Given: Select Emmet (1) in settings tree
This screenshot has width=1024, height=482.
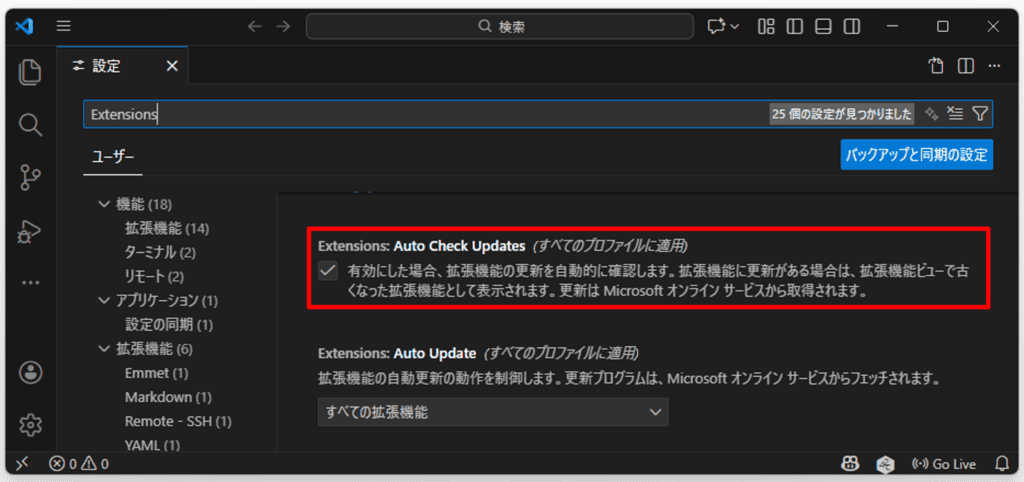Looking at the screenshot, I should [157, 373].
